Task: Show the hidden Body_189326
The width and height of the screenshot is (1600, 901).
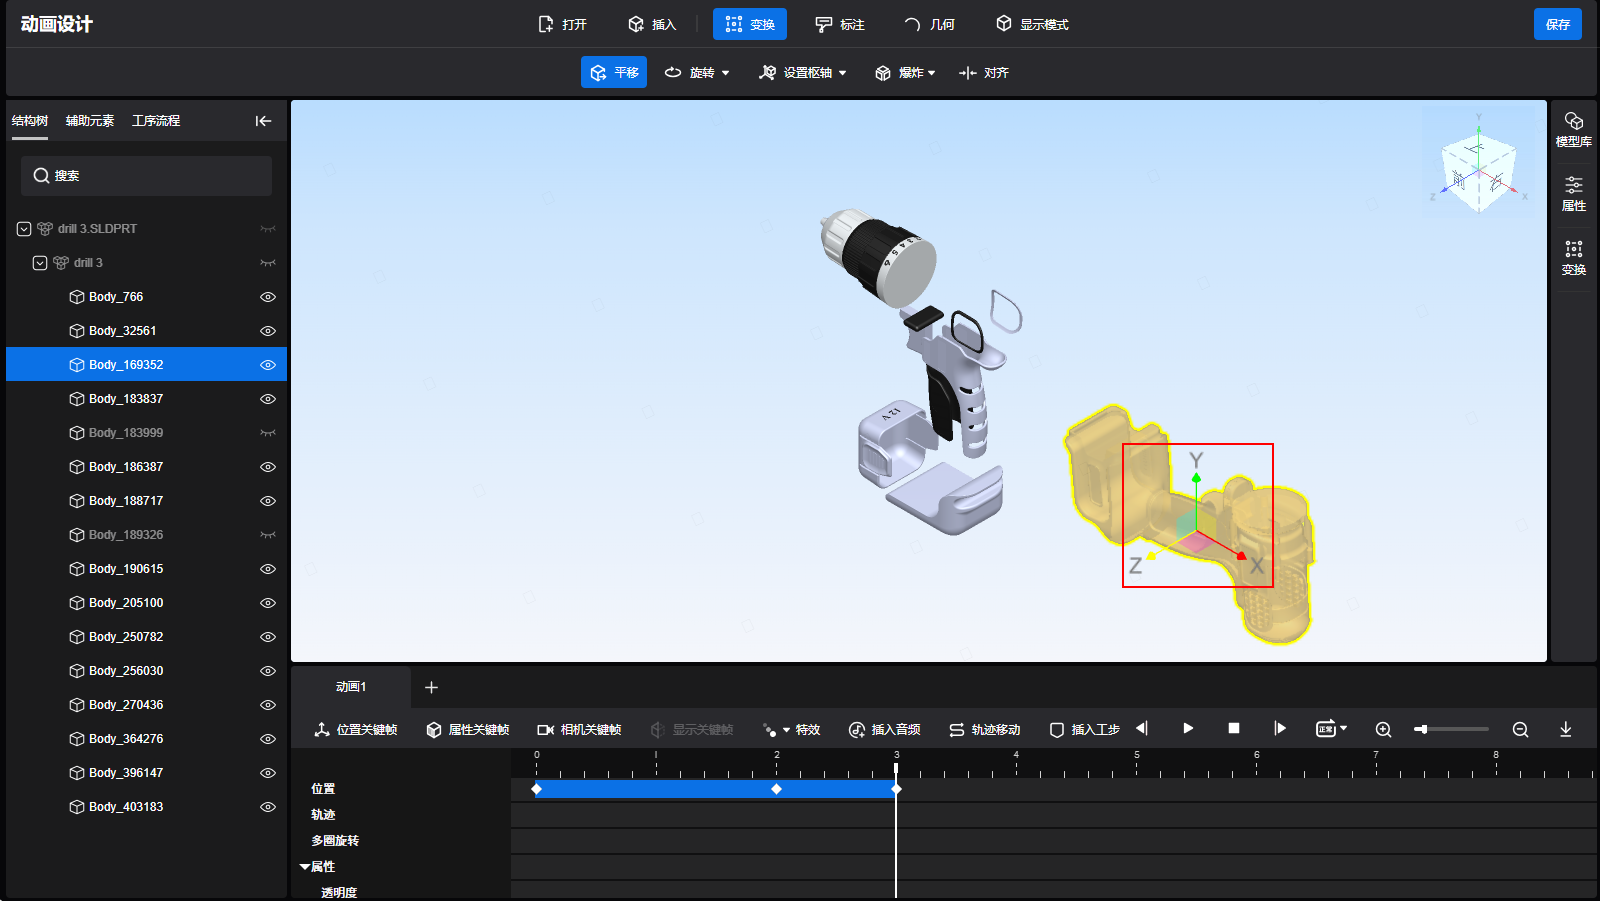Action: click(x=268, y=535)
